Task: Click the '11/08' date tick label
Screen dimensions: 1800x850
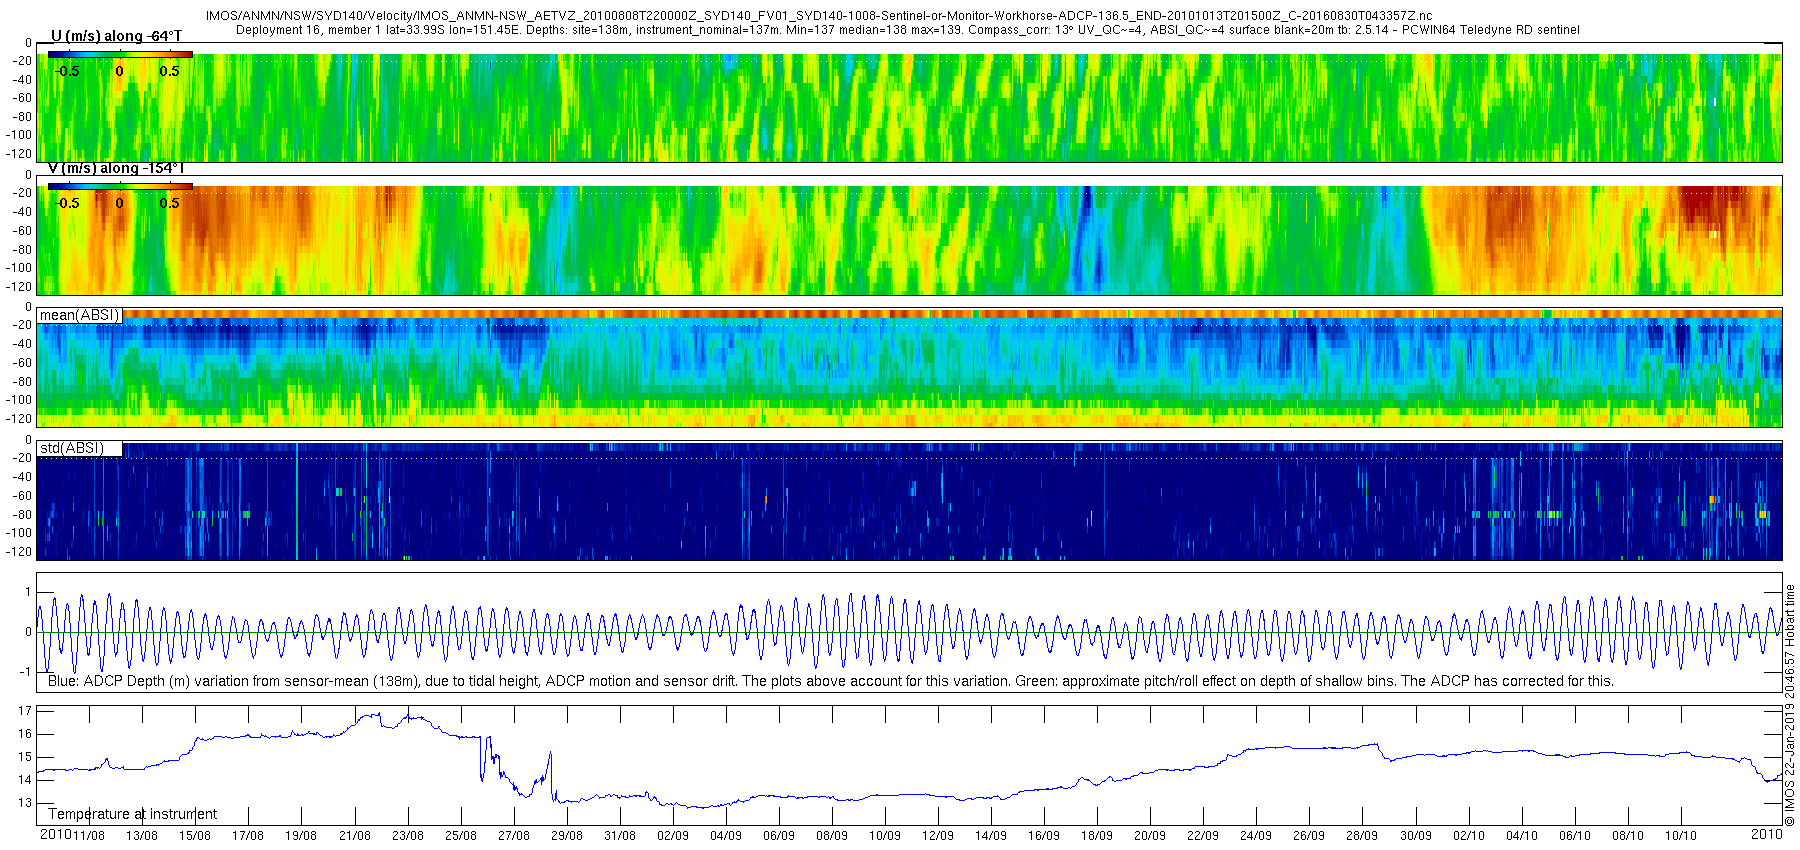Action: pyautogui.click(x=88, y=836)
